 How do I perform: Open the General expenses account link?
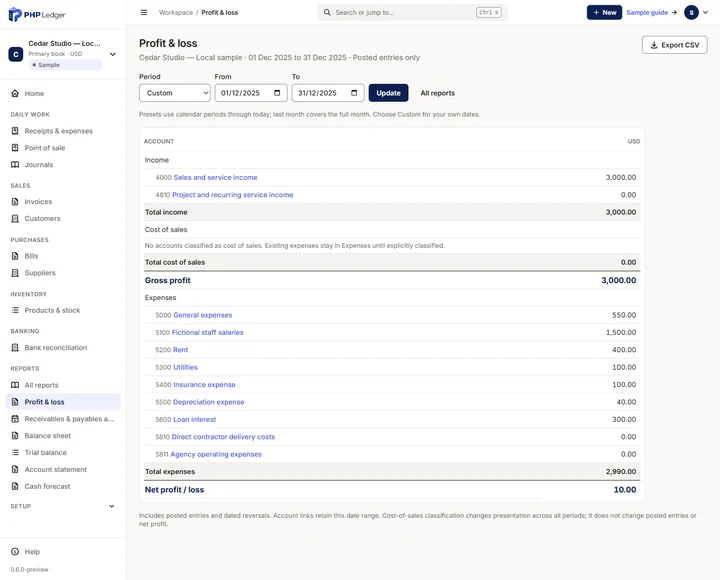(202, 315)
